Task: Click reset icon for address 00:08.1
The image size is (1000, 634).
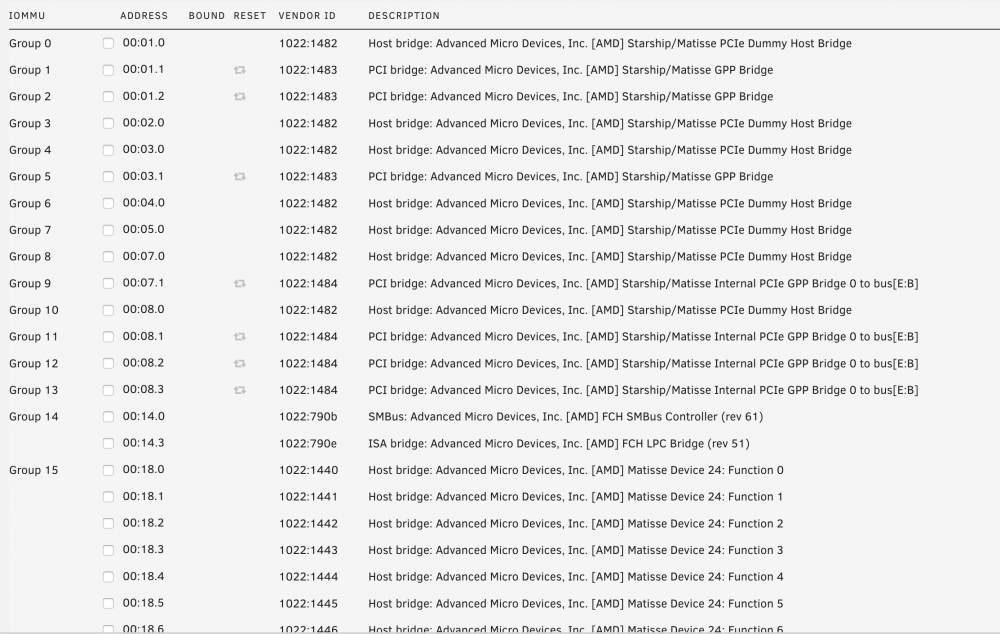Action: (x=240, y=337)
